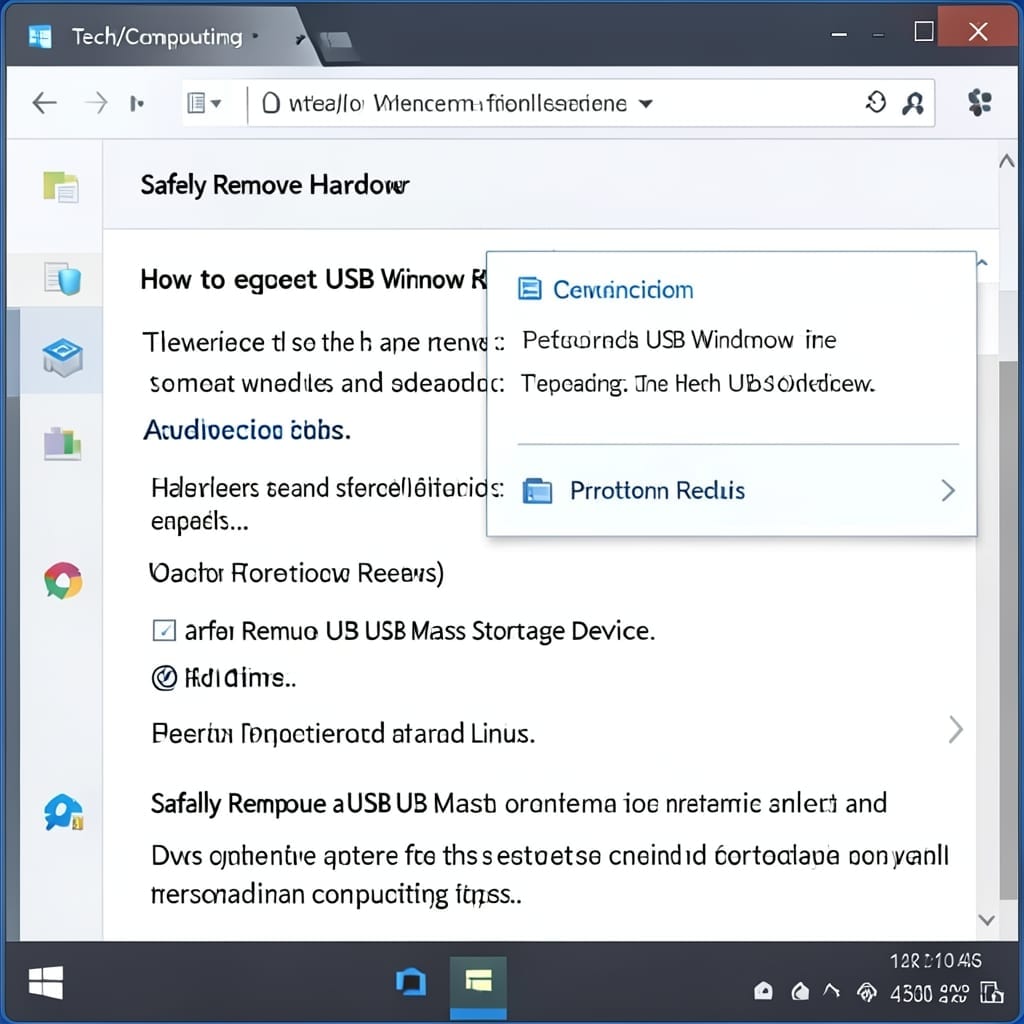
Task: Expand the chevron next to Prrottonn Reduis
Action: pyautogui.click(x=949, y=490)
